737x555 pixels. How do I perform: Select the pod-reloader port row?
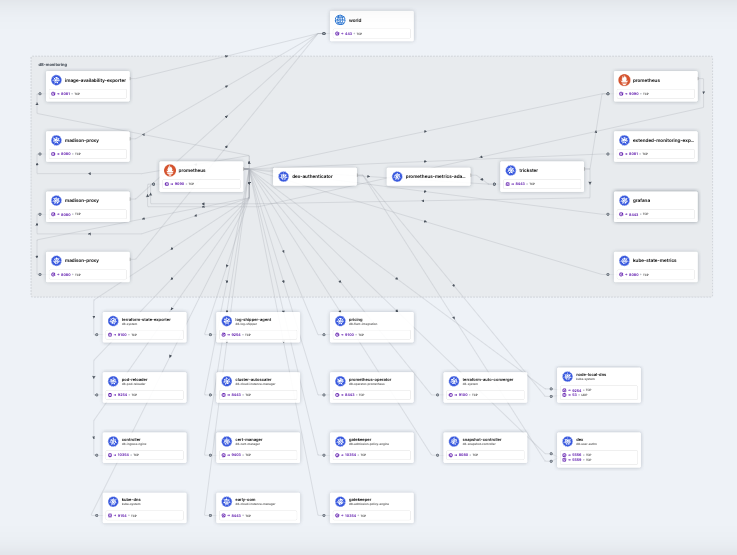click(145, 395)
